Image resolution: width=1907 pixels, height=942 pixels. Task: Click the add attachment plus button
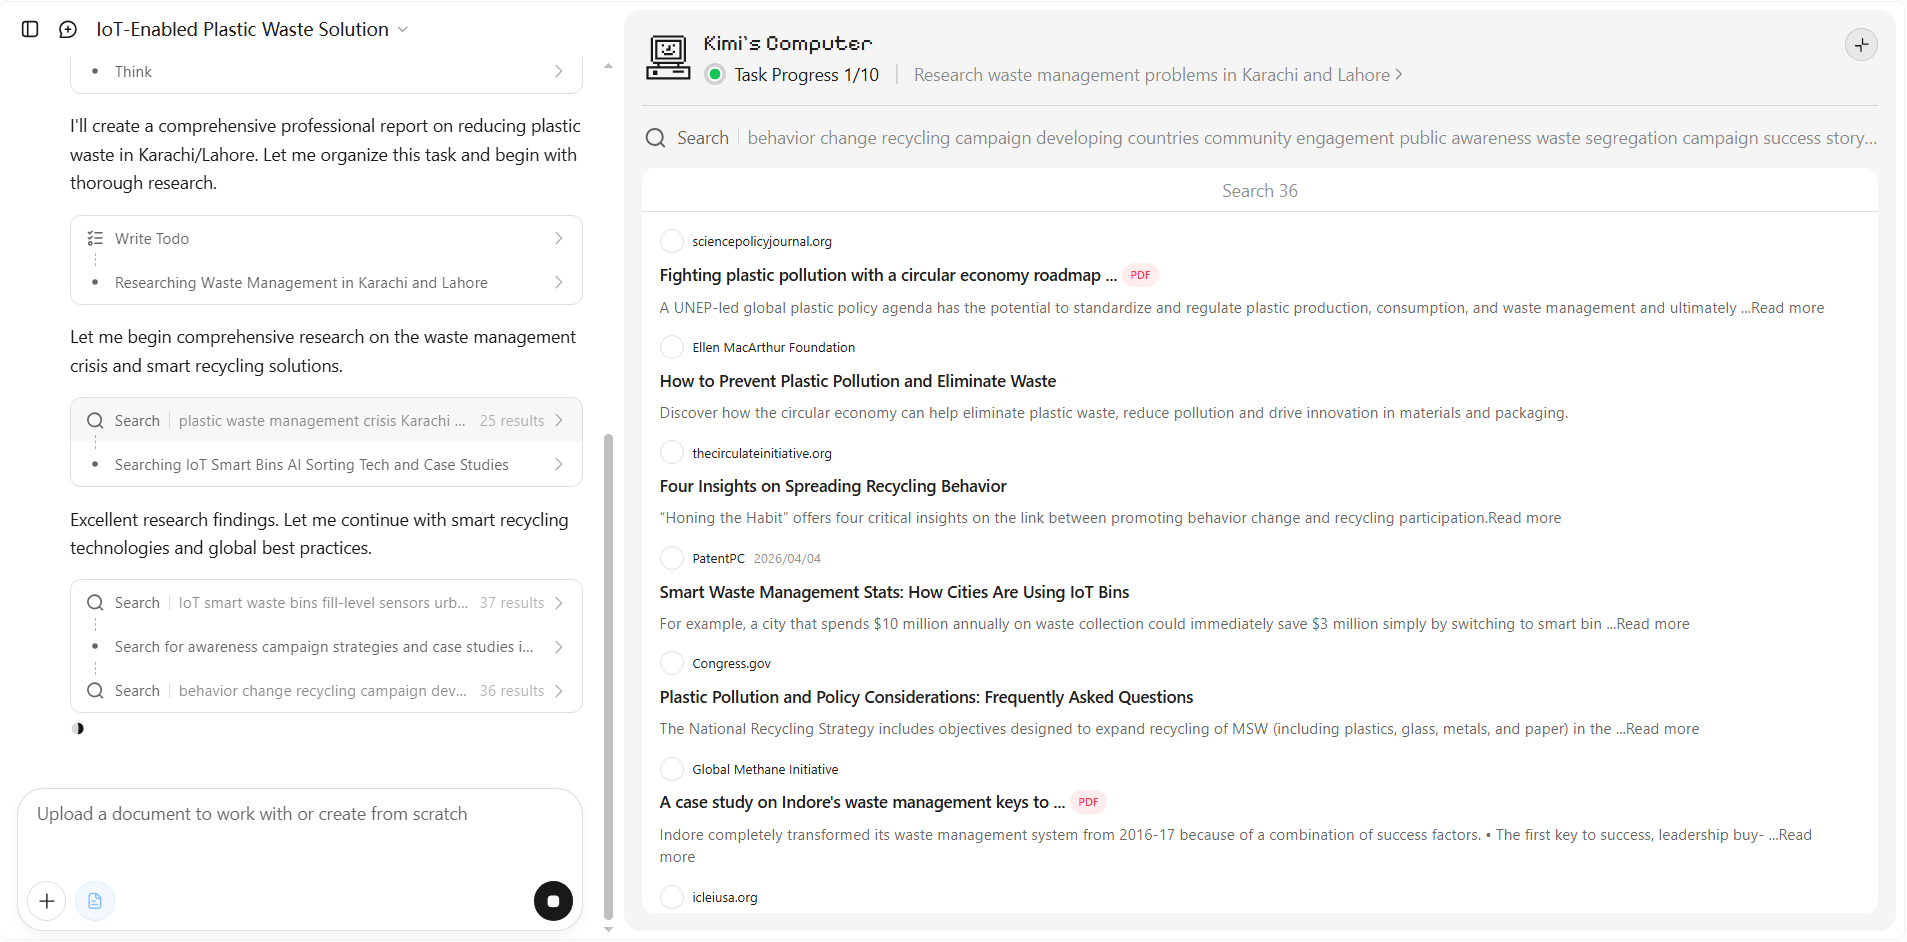pyautogui.click(x=47, y=901)
